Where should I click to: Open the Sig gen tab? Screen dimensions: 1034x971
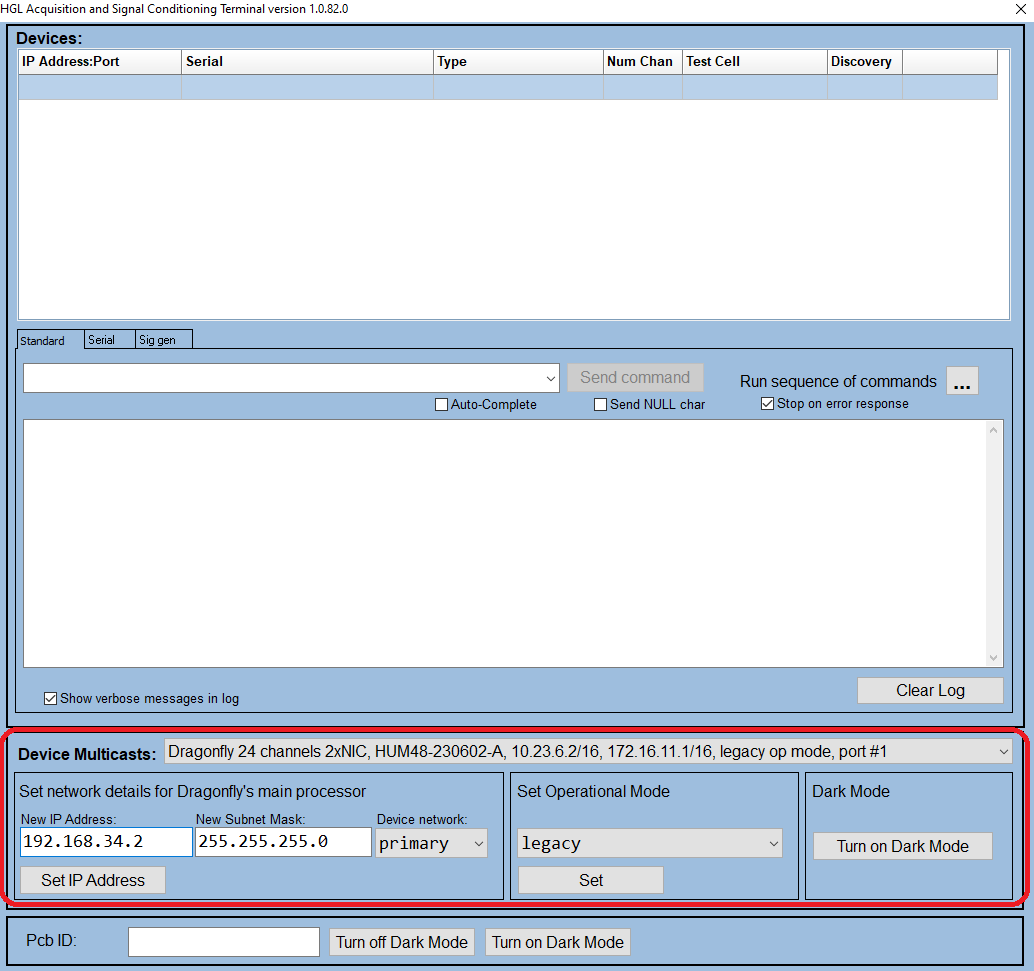point(164,339)
